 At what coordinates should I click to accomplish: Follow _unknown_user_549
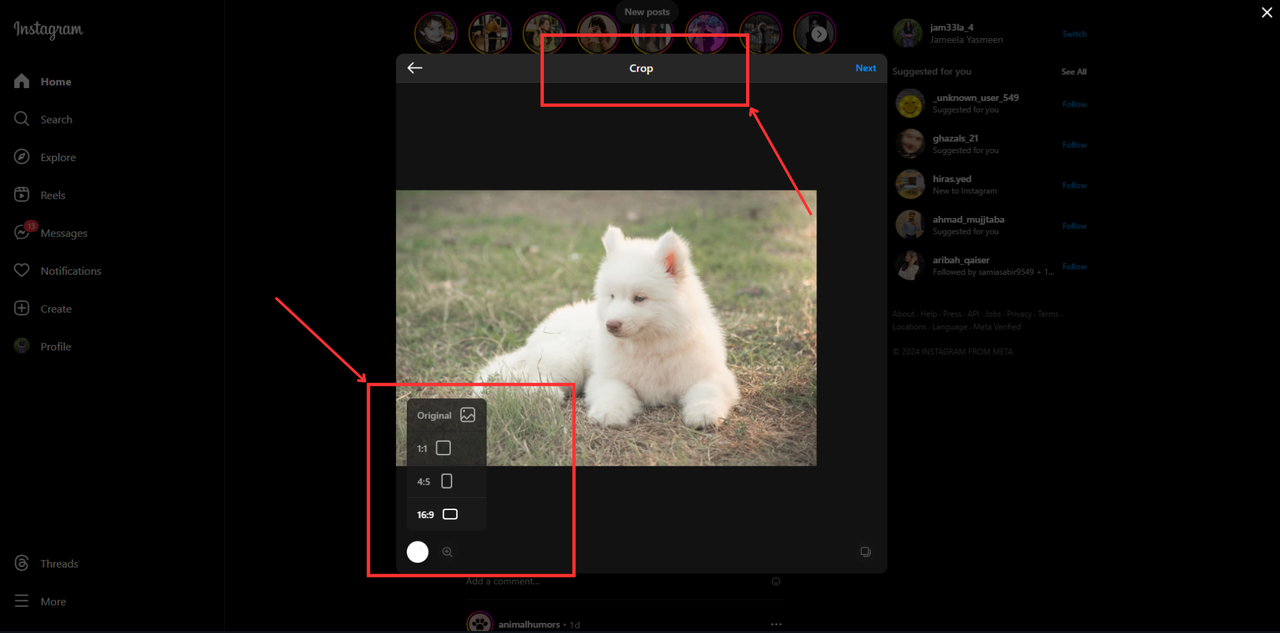(1074, 104)
